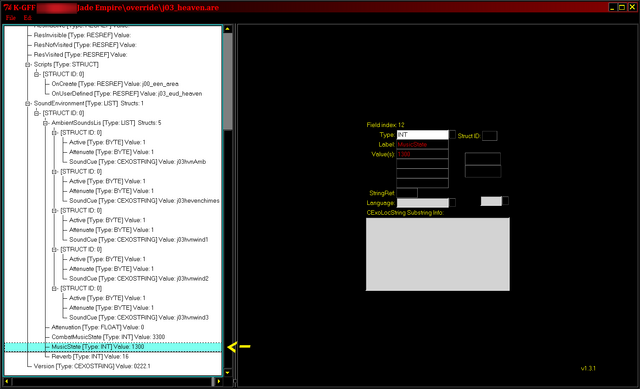
Task: Click the dropdown arrow beside Type field
Action: pyautogui.click(x=452, y=135)
